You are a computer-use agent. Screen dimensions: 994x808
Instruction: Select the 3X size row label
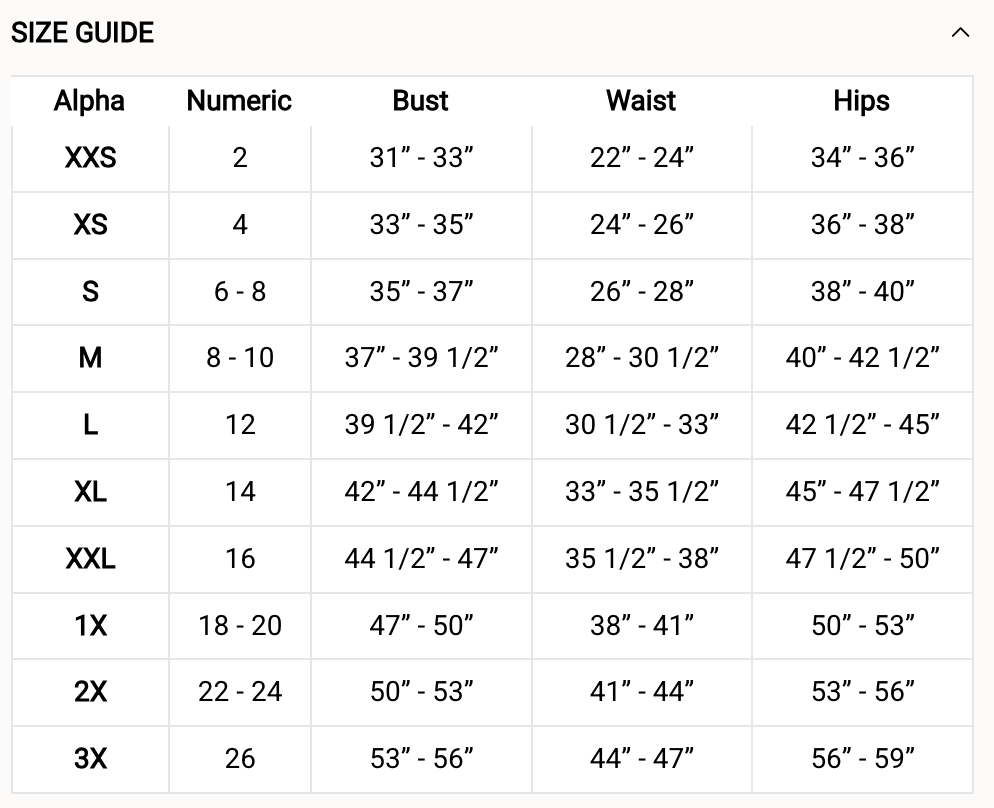pos(90,759)
